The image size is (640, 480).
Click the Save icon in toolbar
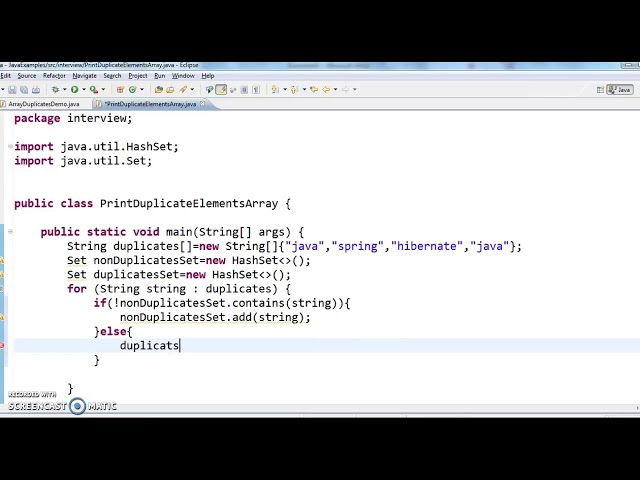[x=12, y=89]
